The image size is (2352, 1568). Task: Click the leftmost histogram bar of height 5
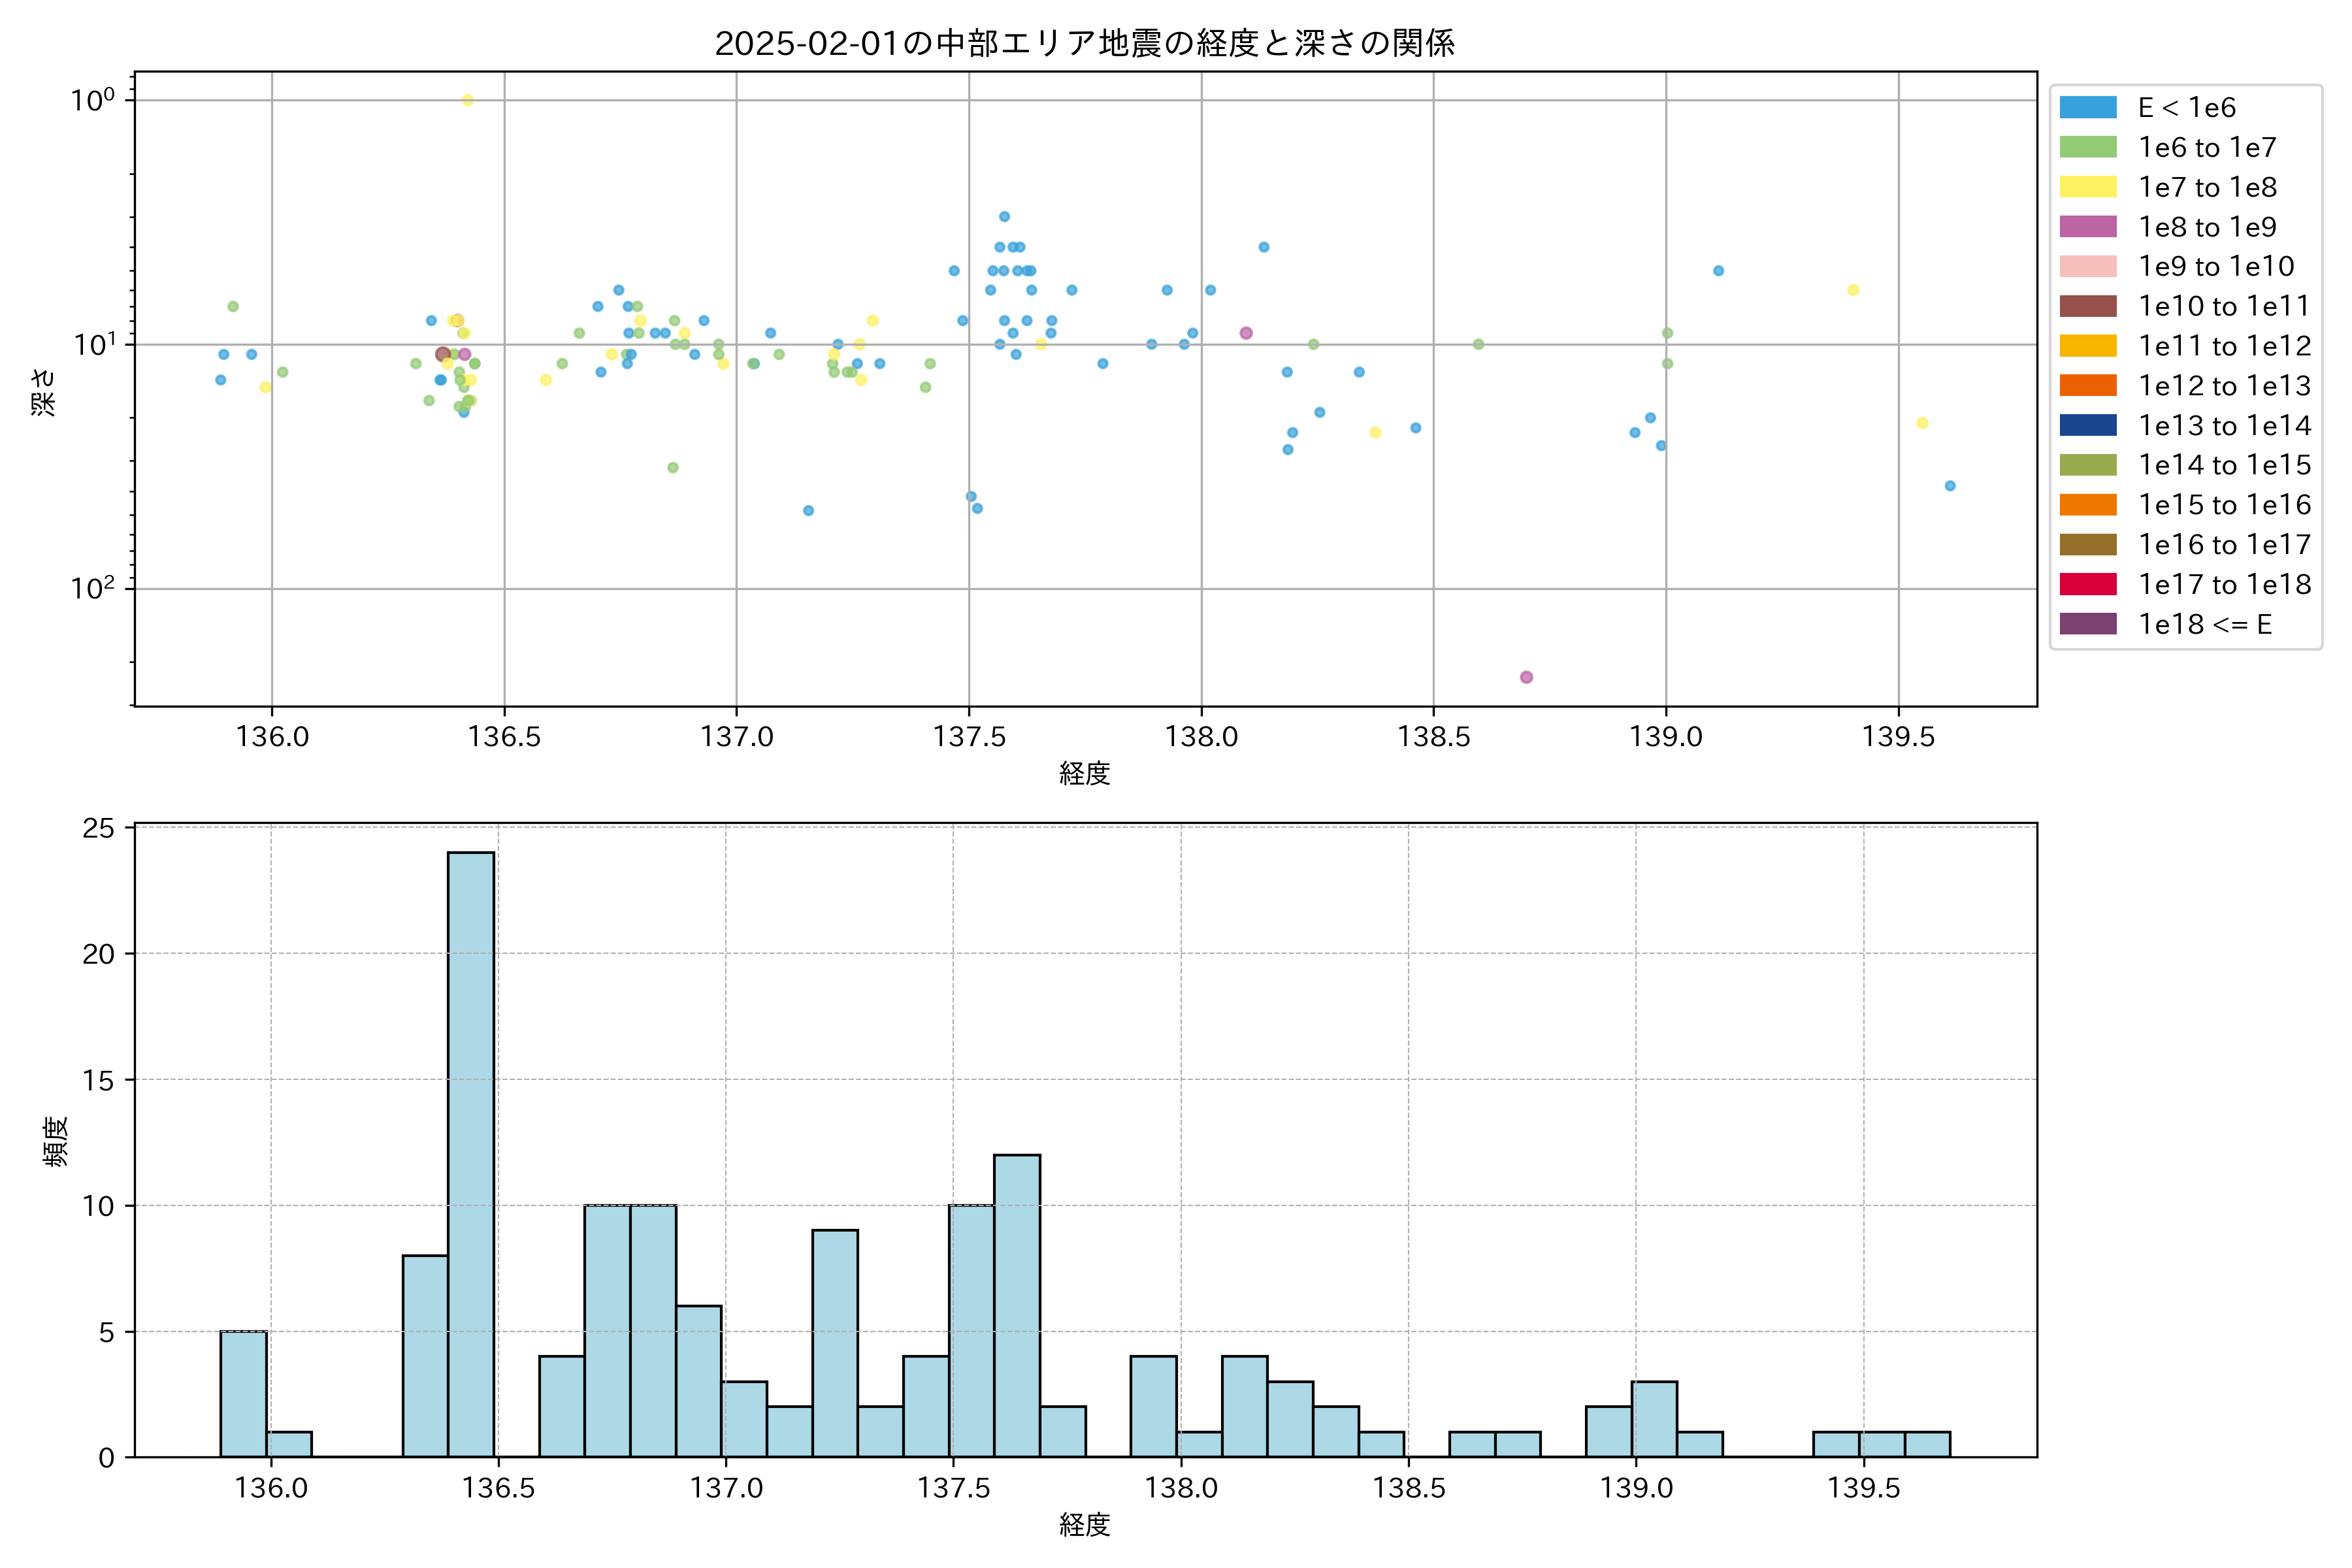(243, 1394)
